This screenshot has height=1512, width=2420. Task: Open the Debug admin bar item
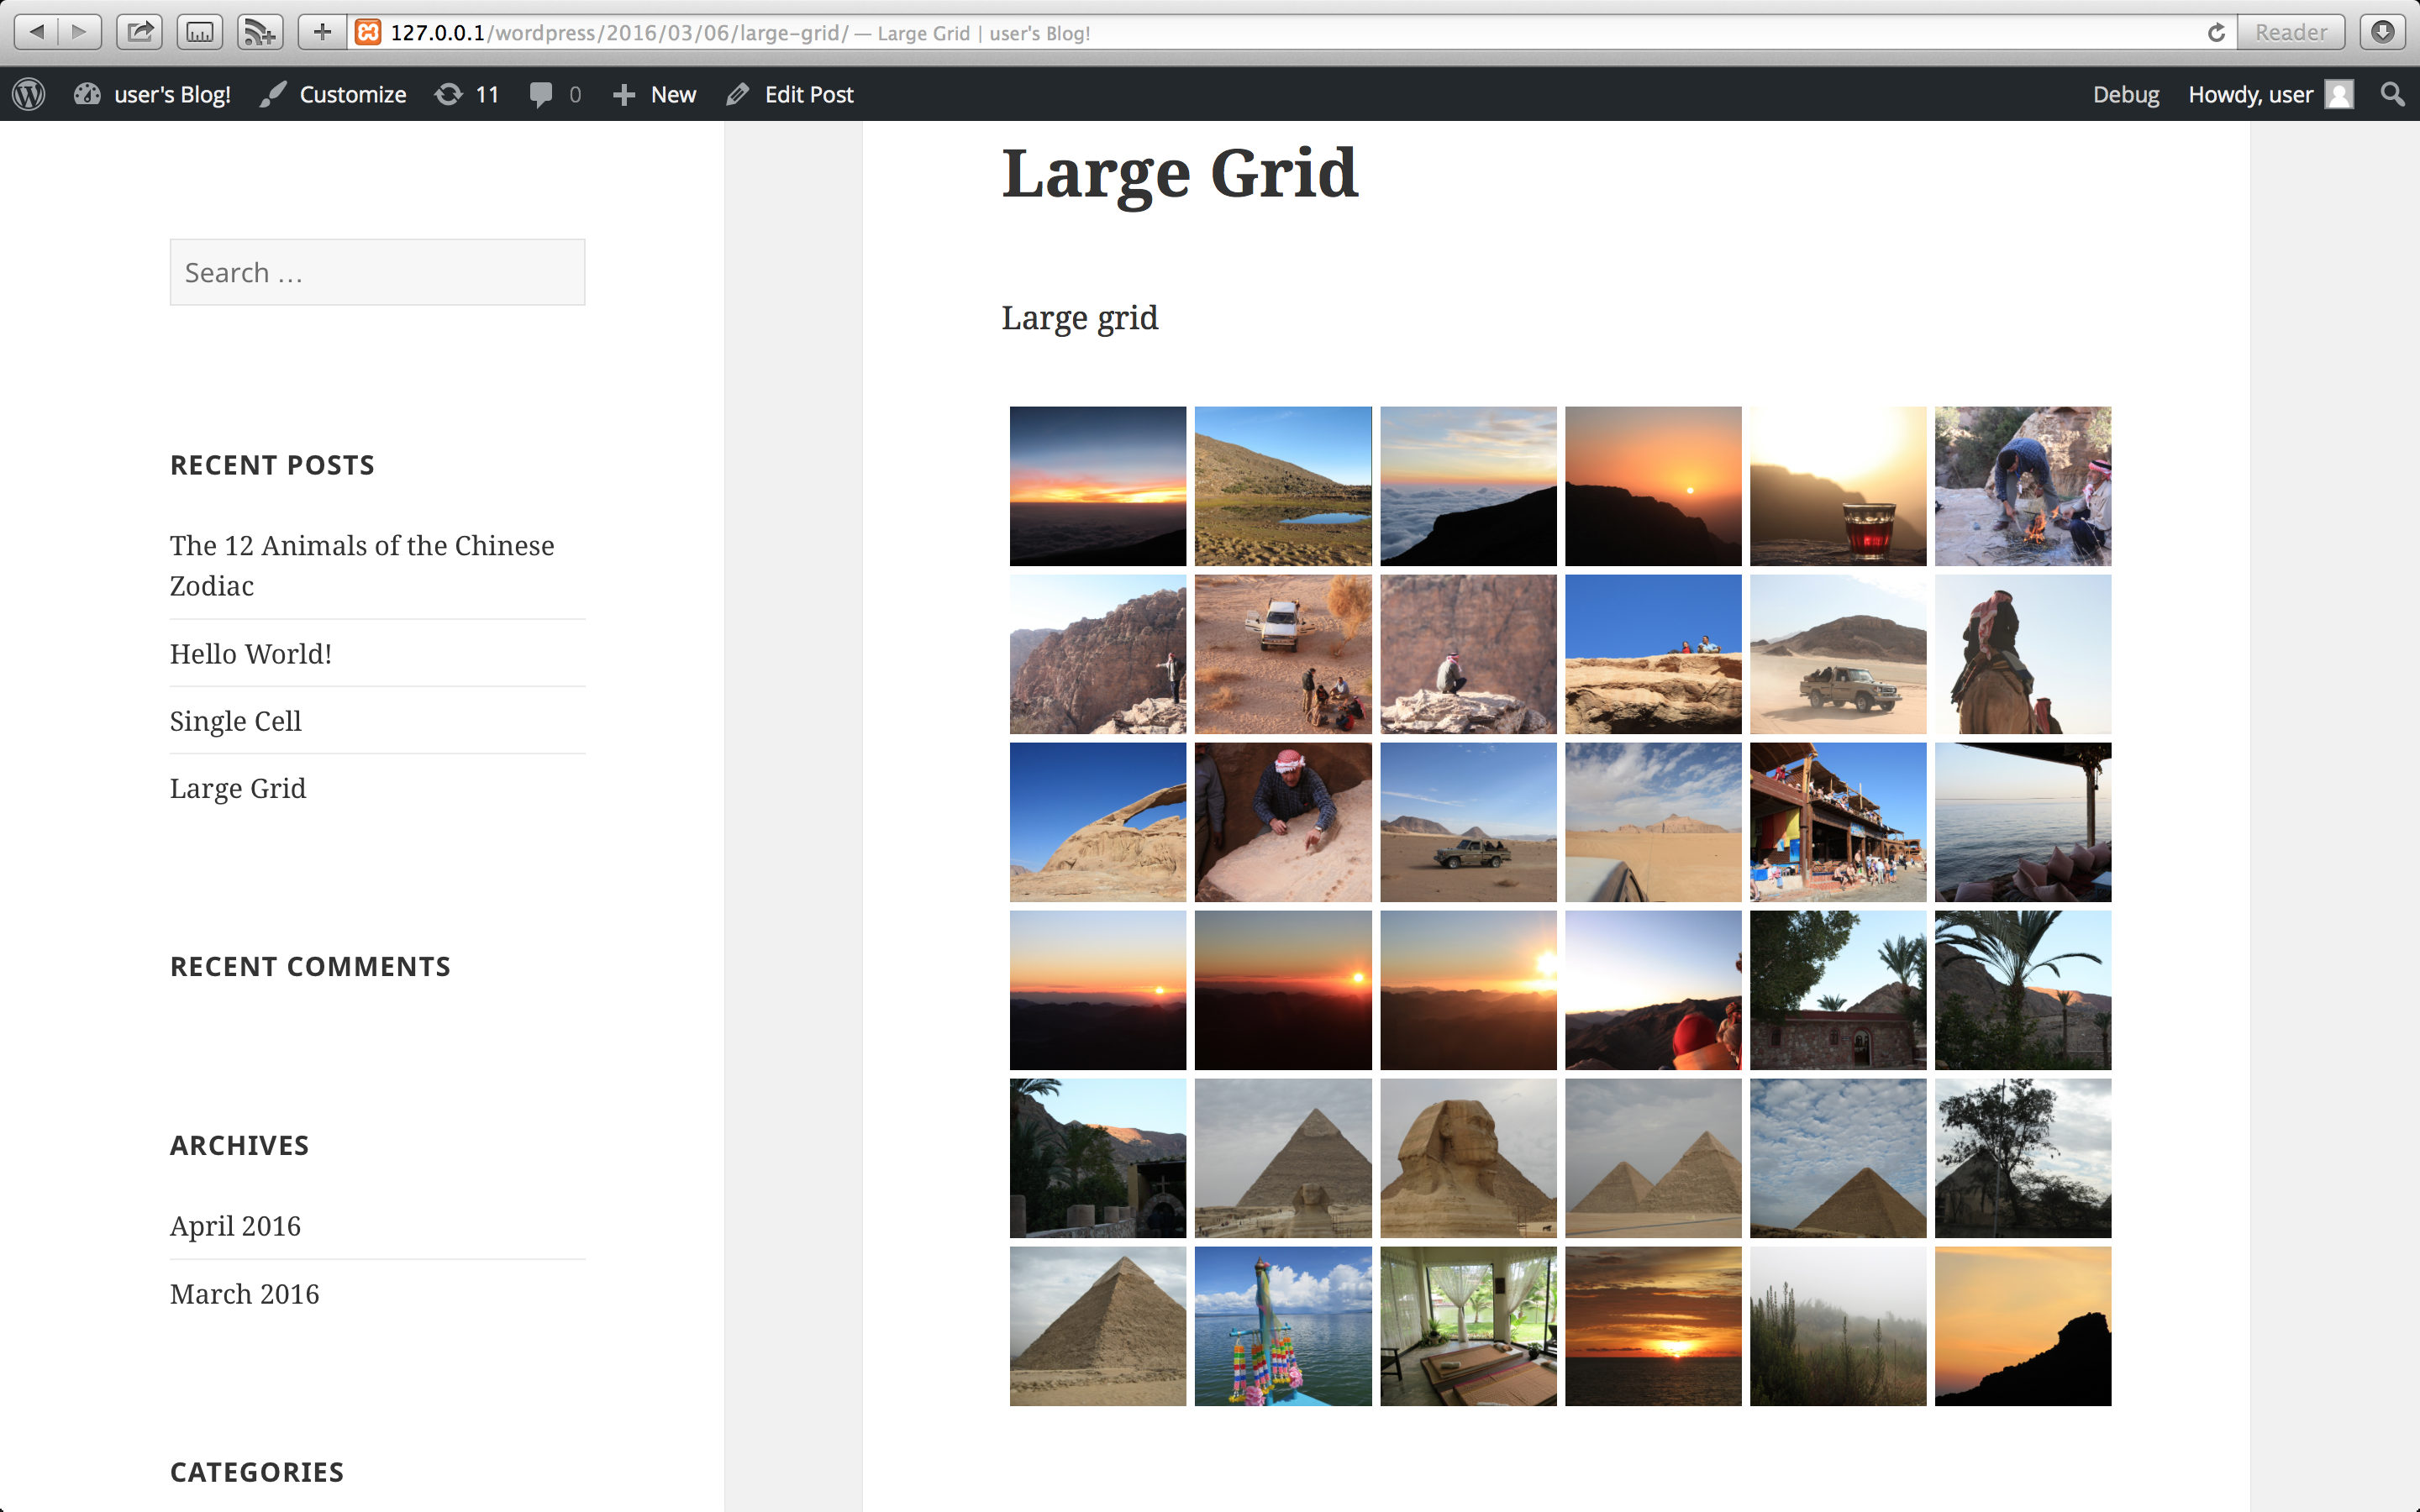point(2125,94)
